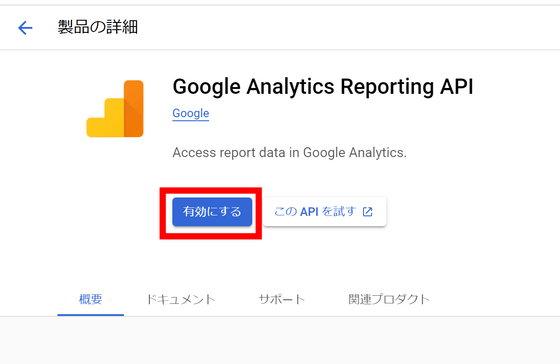The image size is (560, 364).
Task: Click the red highlight border around 有効にする
Action: coord(211,190)
